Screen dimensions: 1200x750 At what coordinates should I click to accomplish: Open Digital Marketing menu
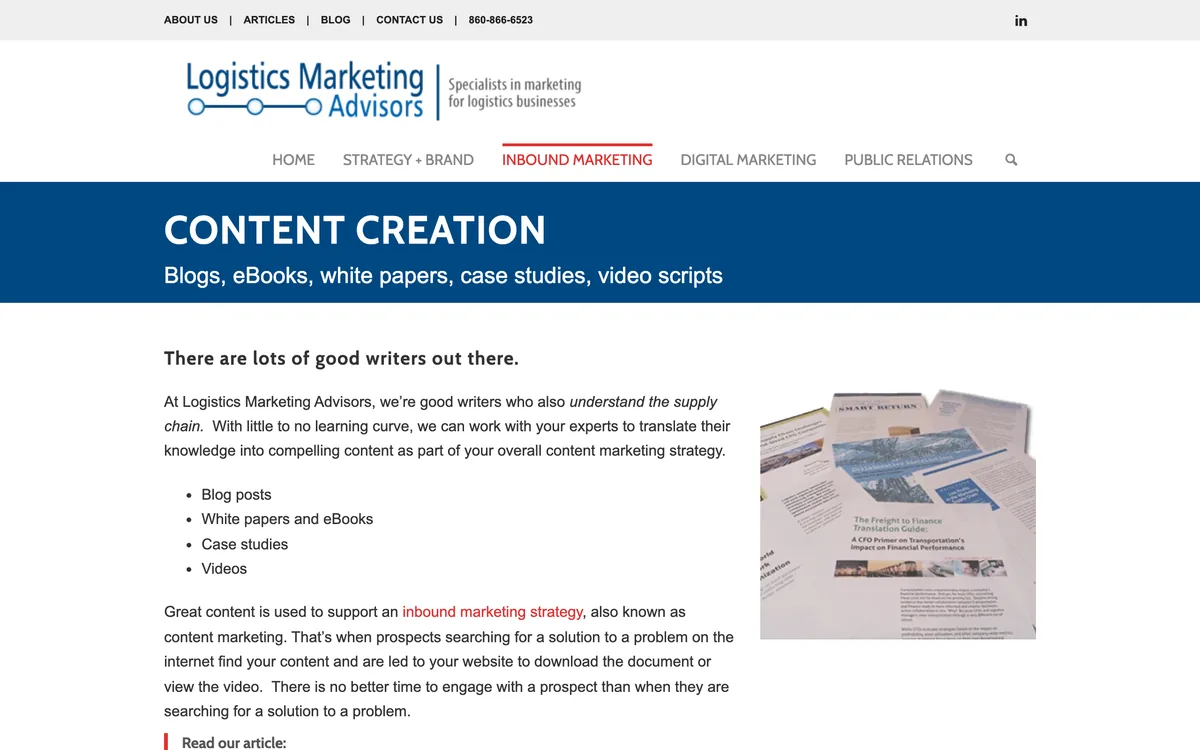point(748,160)
